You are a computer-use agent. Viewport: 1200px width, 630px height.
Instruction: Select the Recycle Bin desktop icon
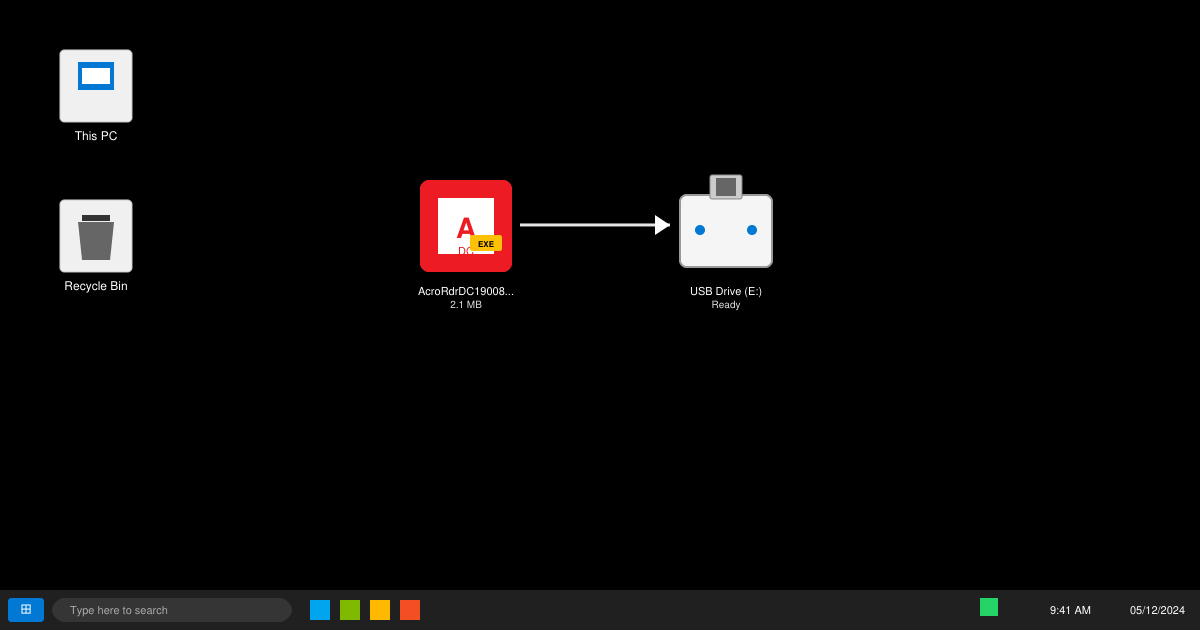pos(96,236)
